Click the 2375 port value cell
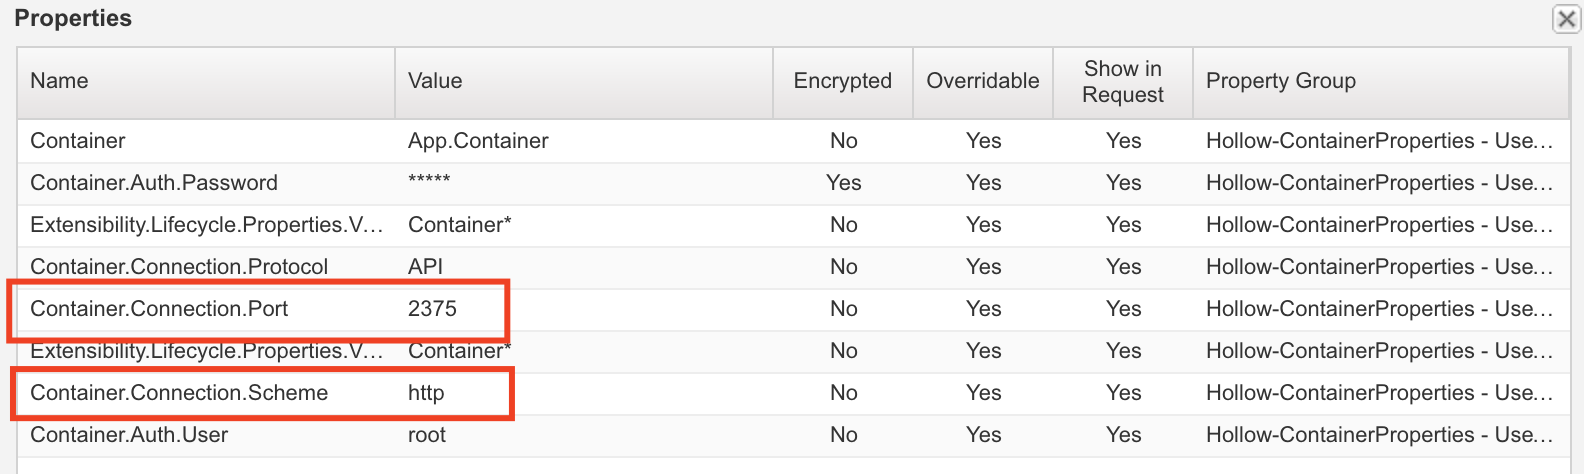 click(432, 309)
